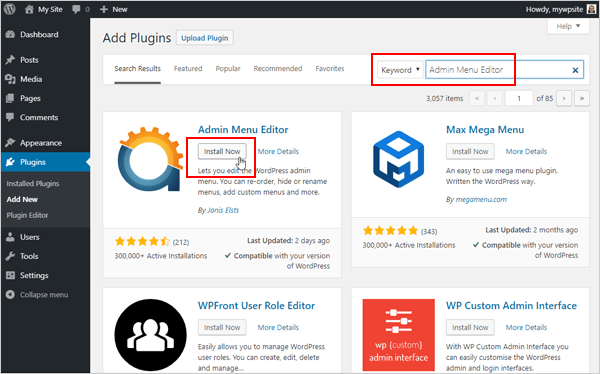Click the Settings sliders icon

tap(10, 275)
